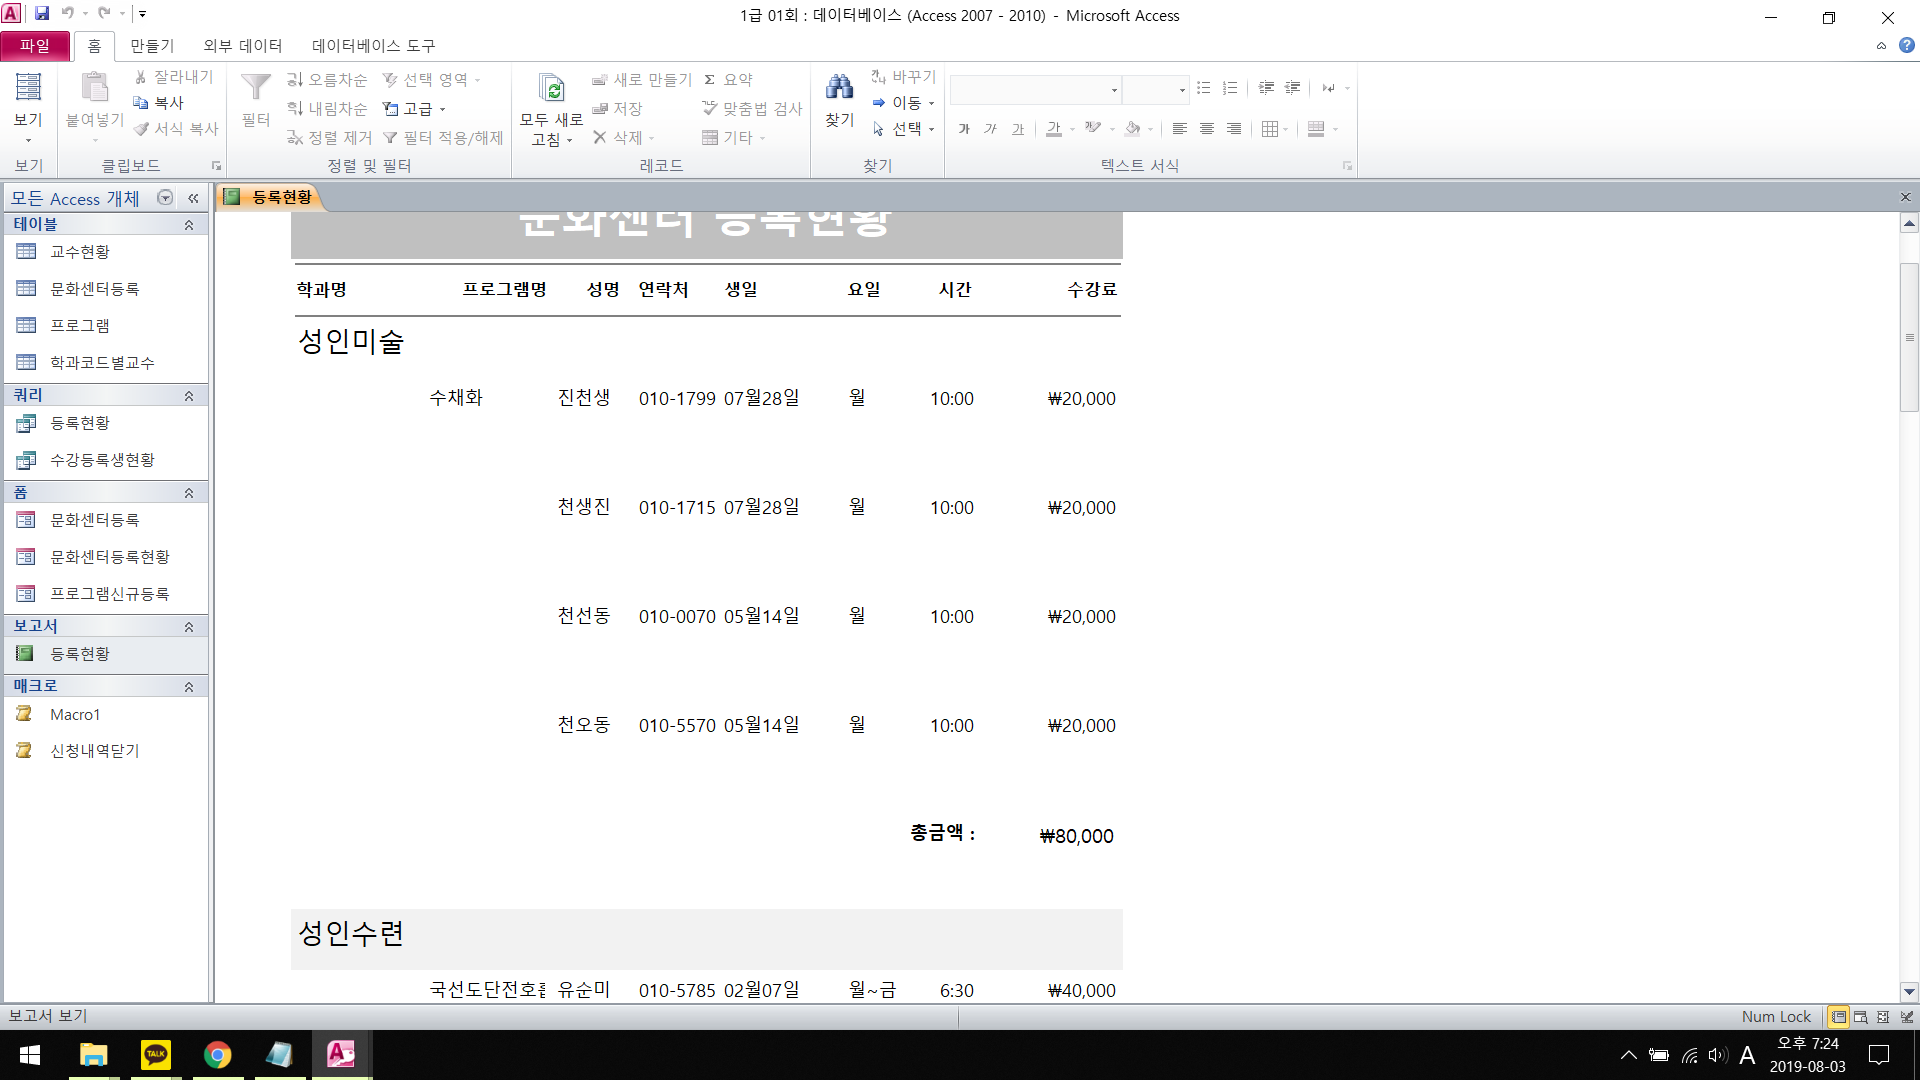The image size is (1920, 1080).
Task: Click the Save icon in title bar
Action: [x=42, y=14]
